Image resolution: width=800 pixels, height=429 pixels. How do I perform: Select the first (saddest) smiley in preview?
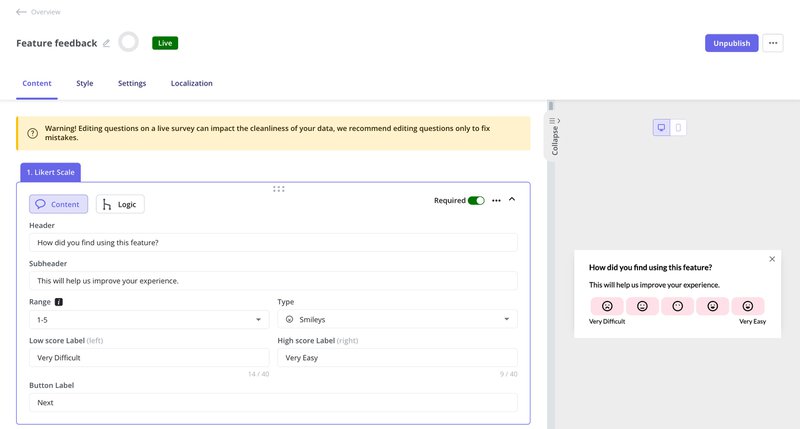coord(606,306)
